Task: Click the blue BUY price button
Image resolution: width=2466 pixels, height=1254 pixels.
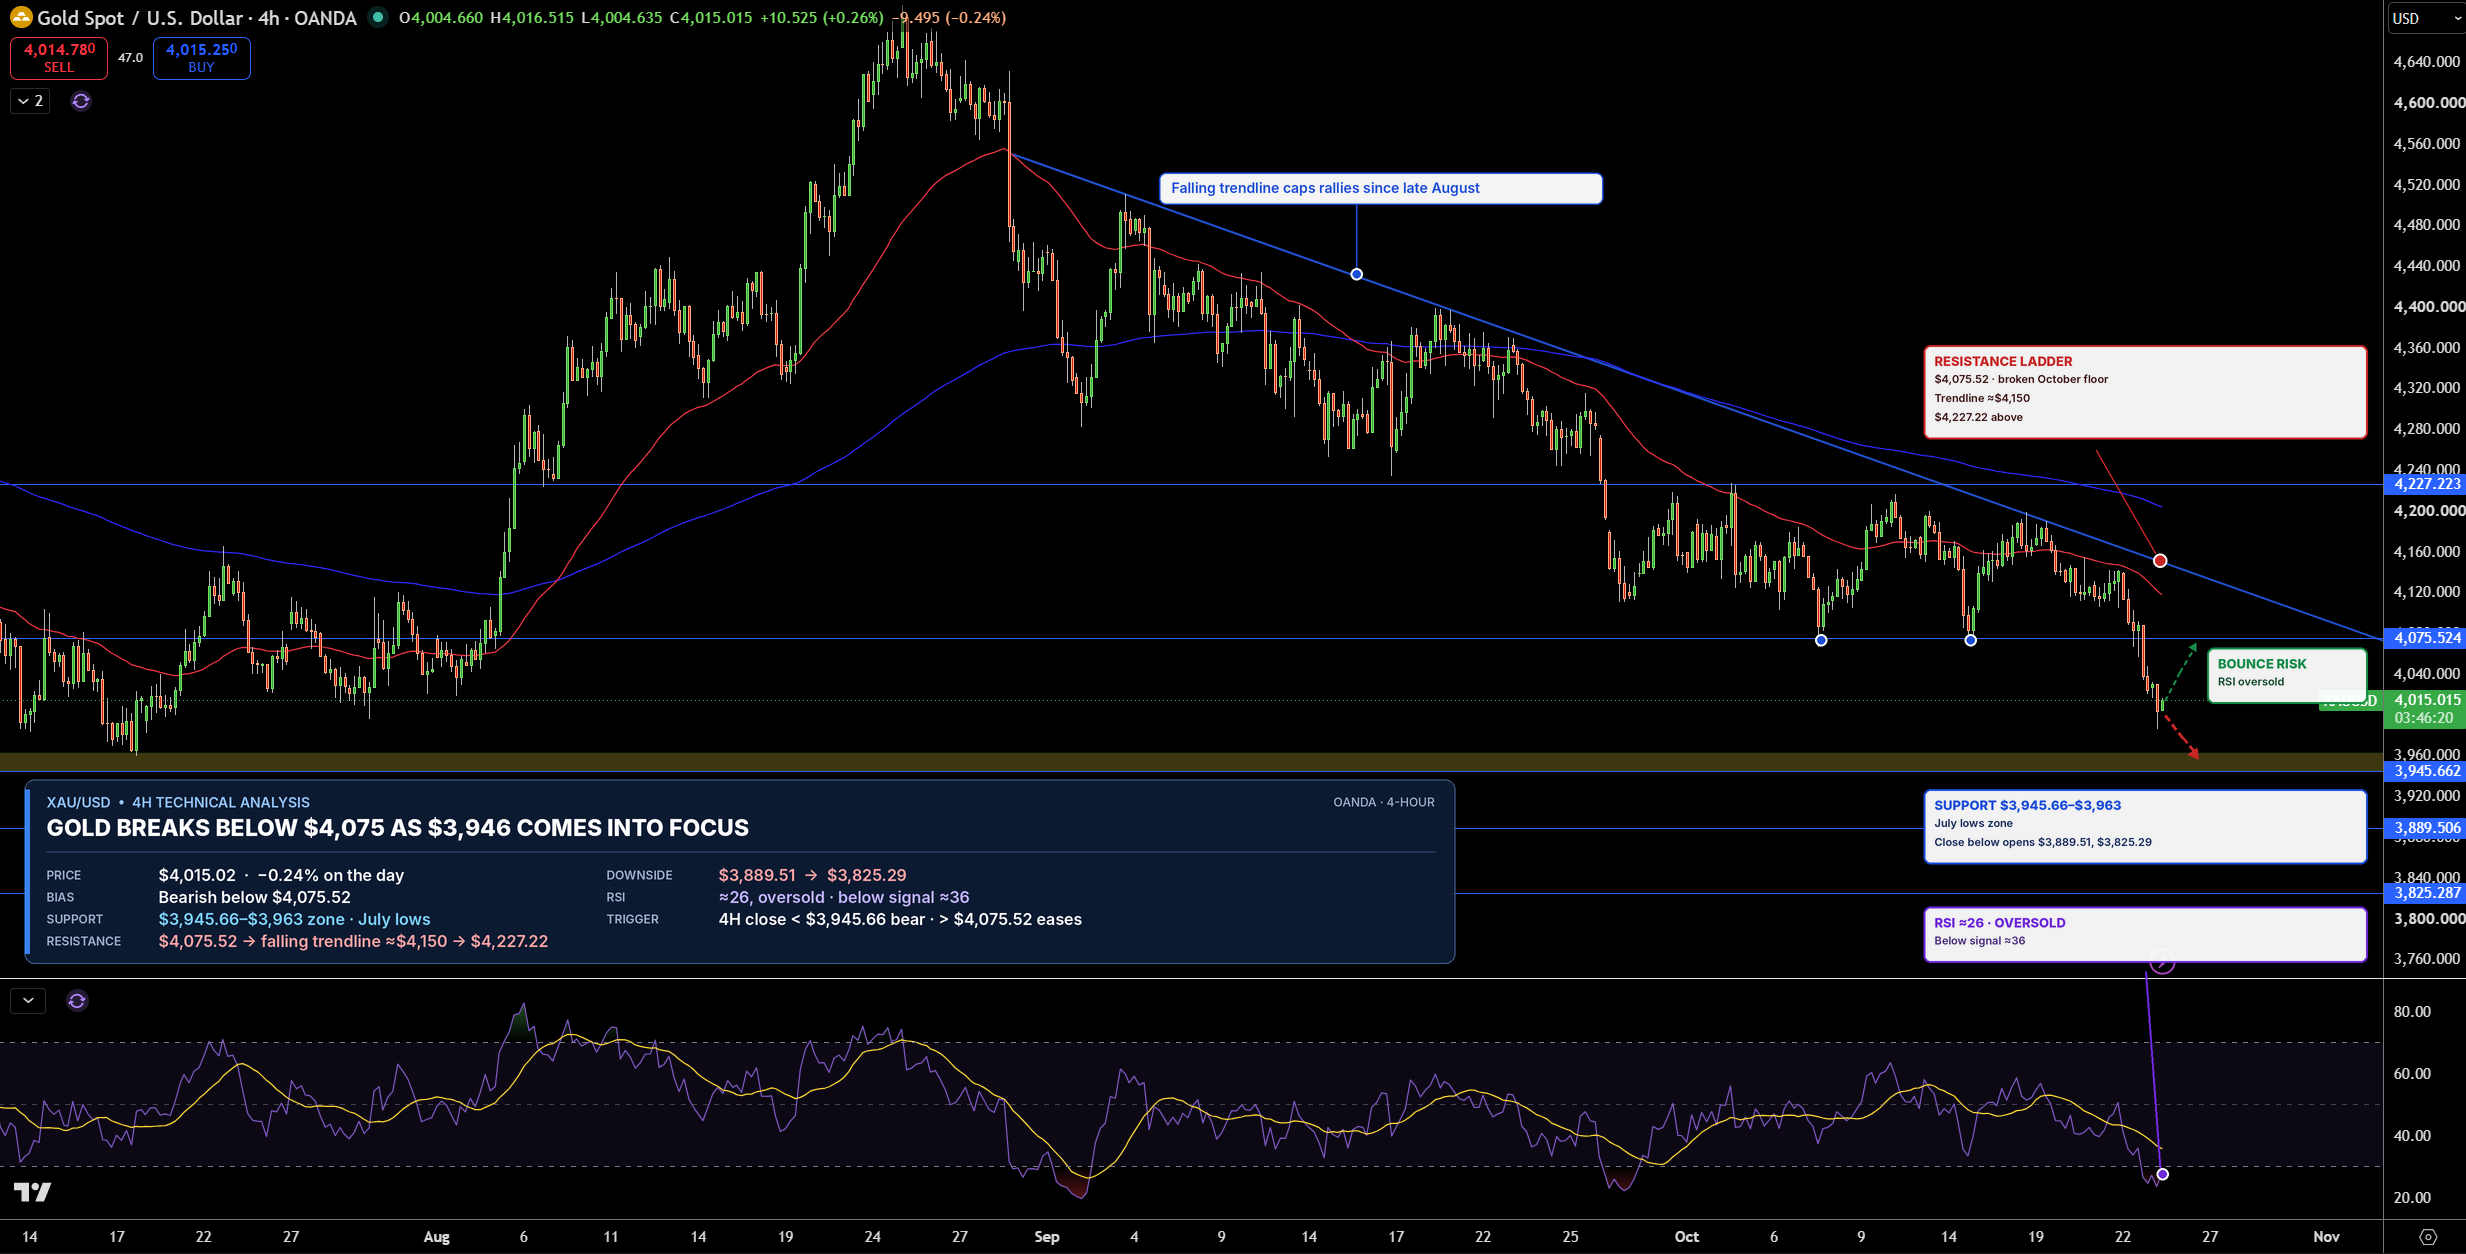Action: click(201, 58)
